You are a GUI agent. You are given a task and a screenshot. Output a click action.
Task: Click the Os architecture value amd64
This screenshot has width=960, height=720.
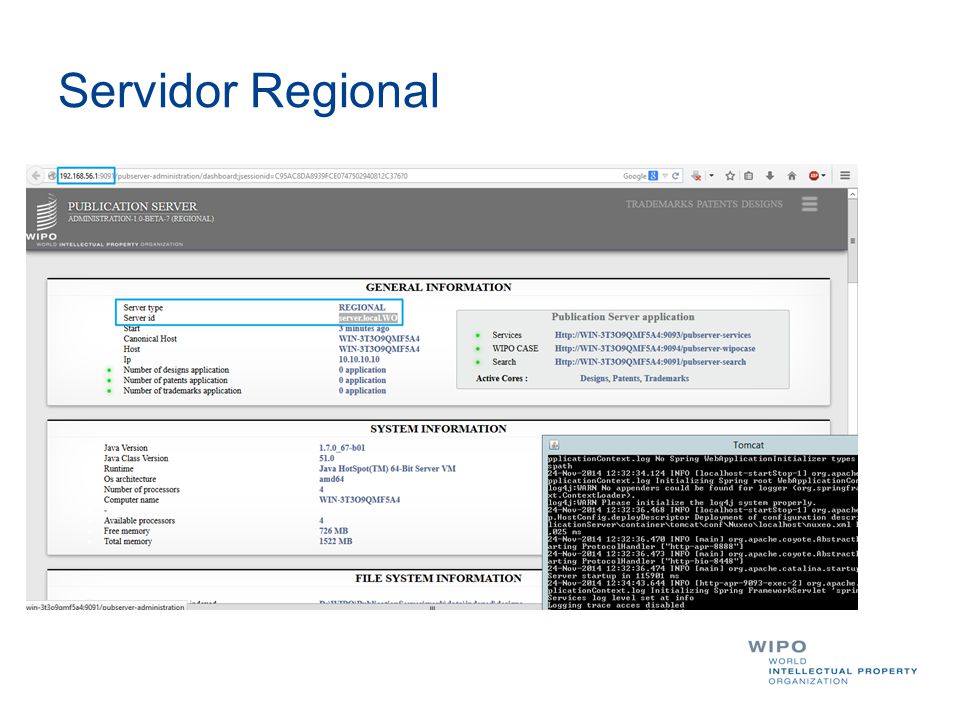point(331,479)
